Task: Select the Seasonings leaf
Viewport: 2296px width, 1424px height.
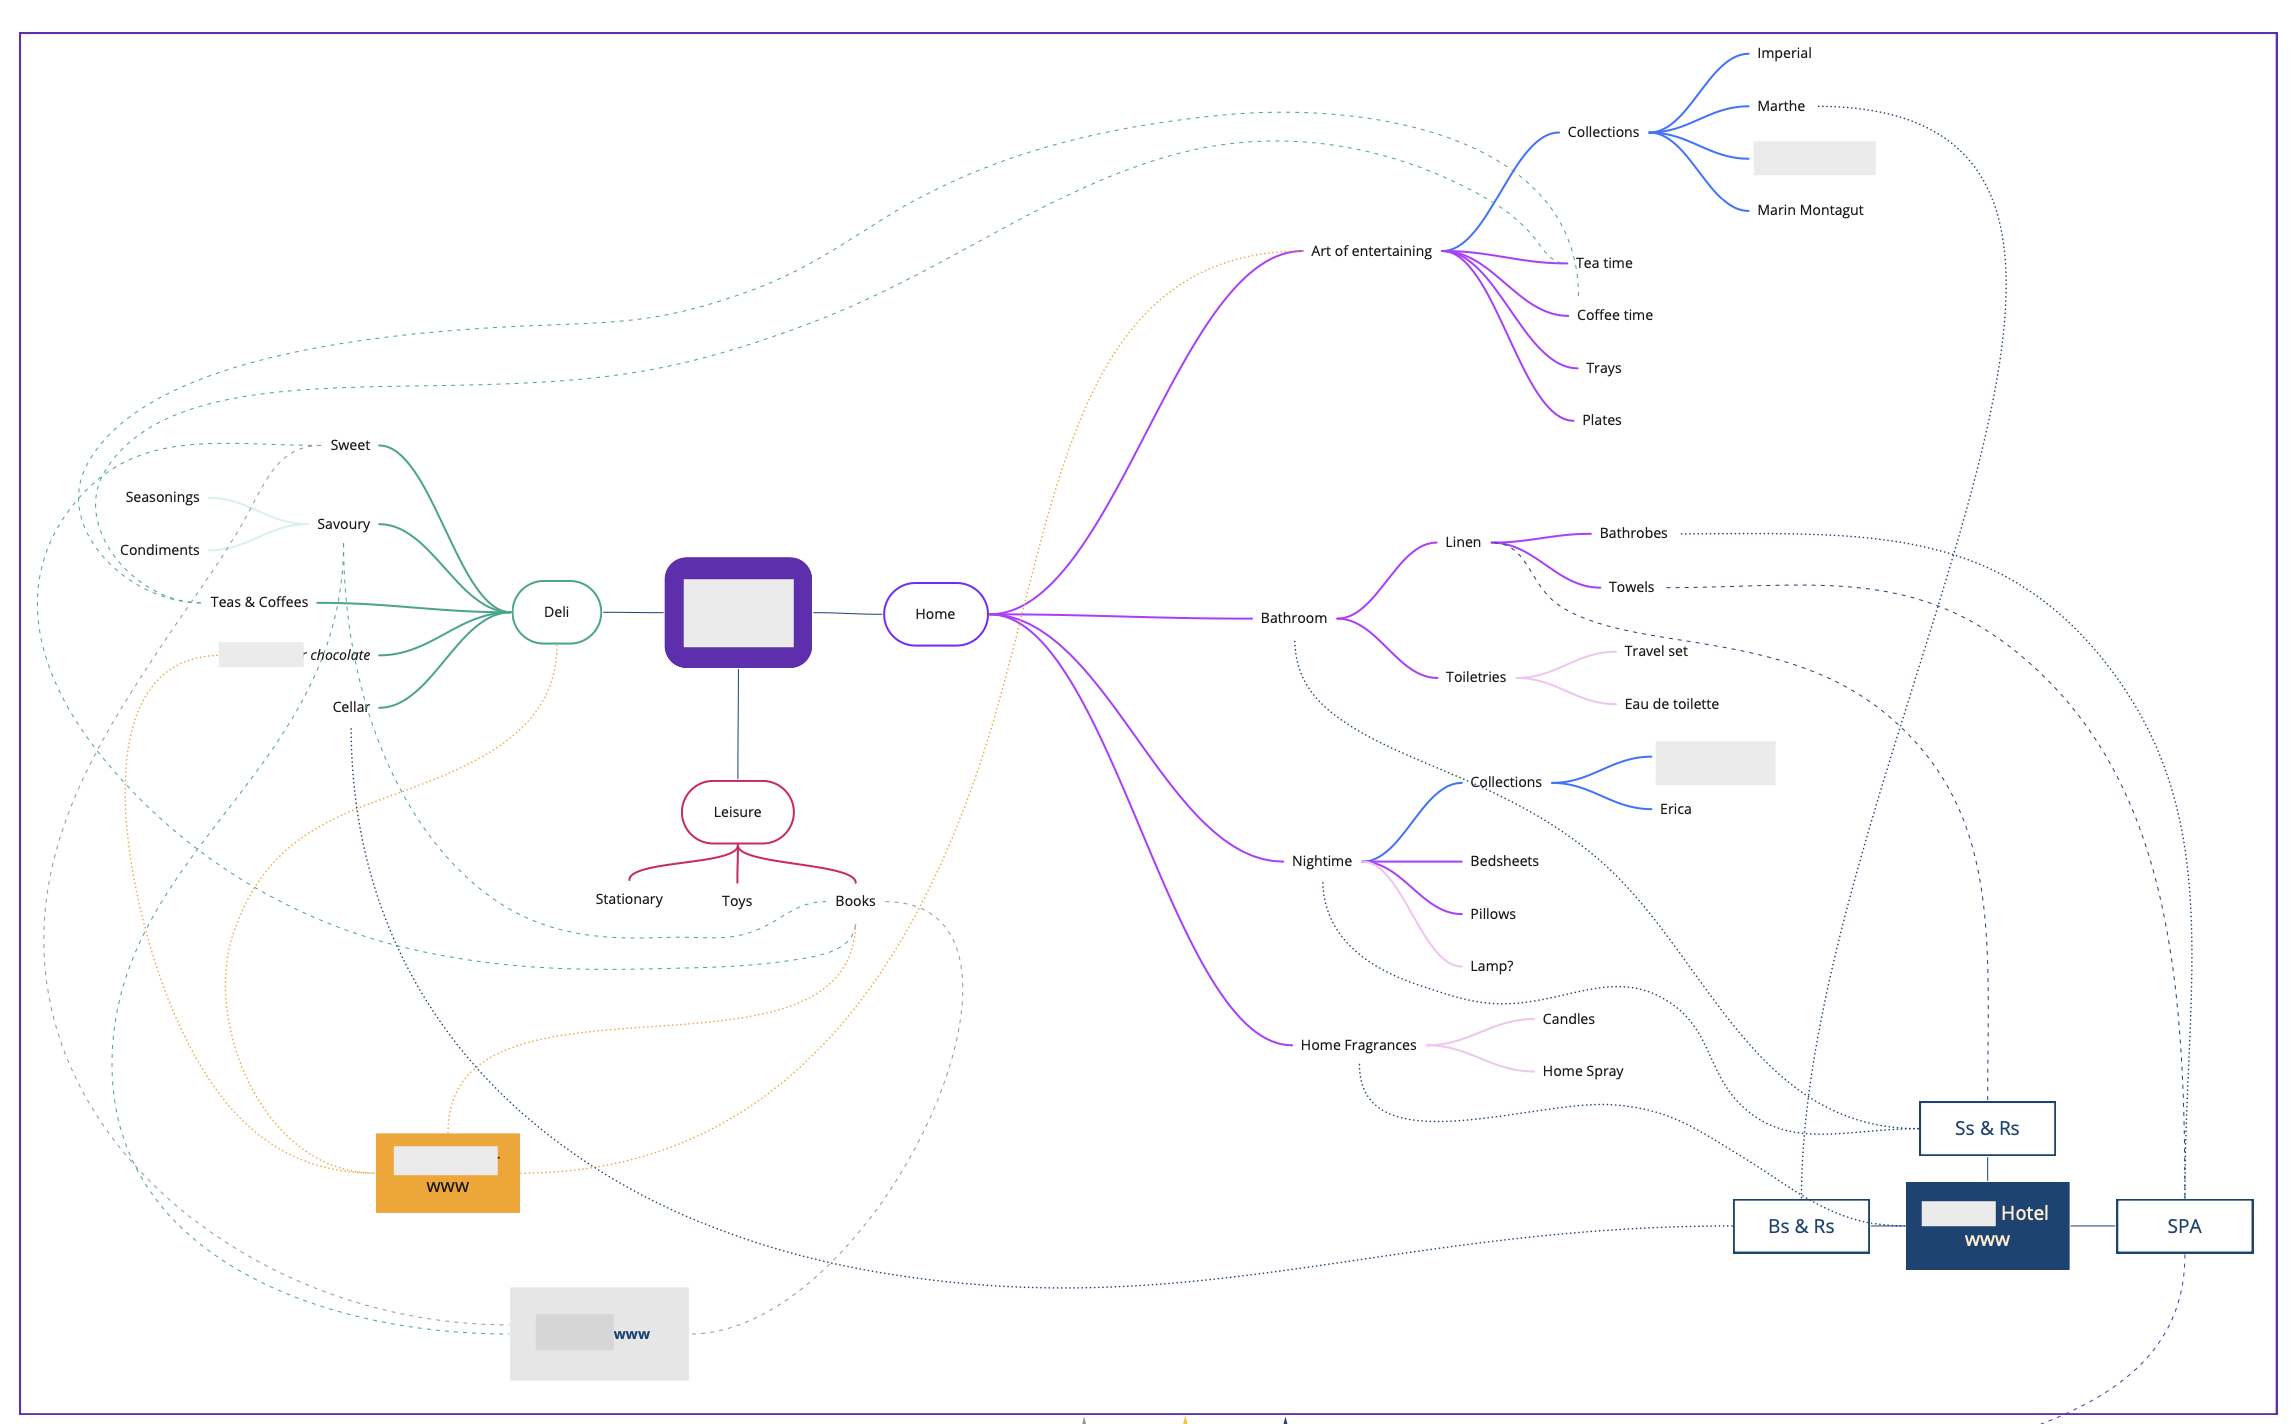Action: (162, 497)
